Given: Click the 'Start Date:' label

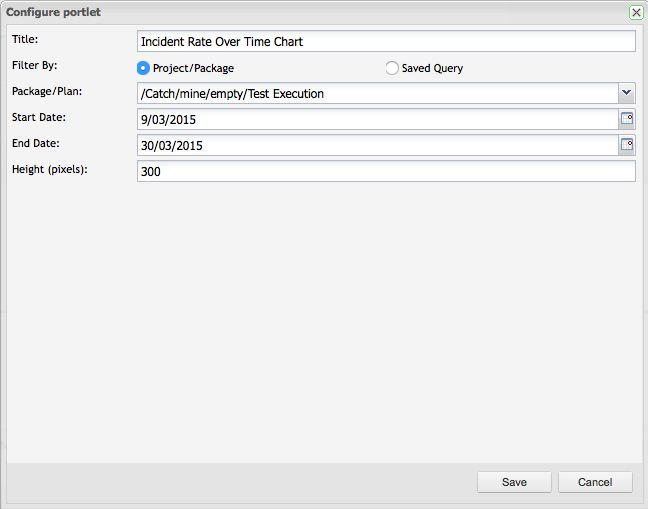Looking at the screenshot, I should pyautogui.click(x=39, y=117).
